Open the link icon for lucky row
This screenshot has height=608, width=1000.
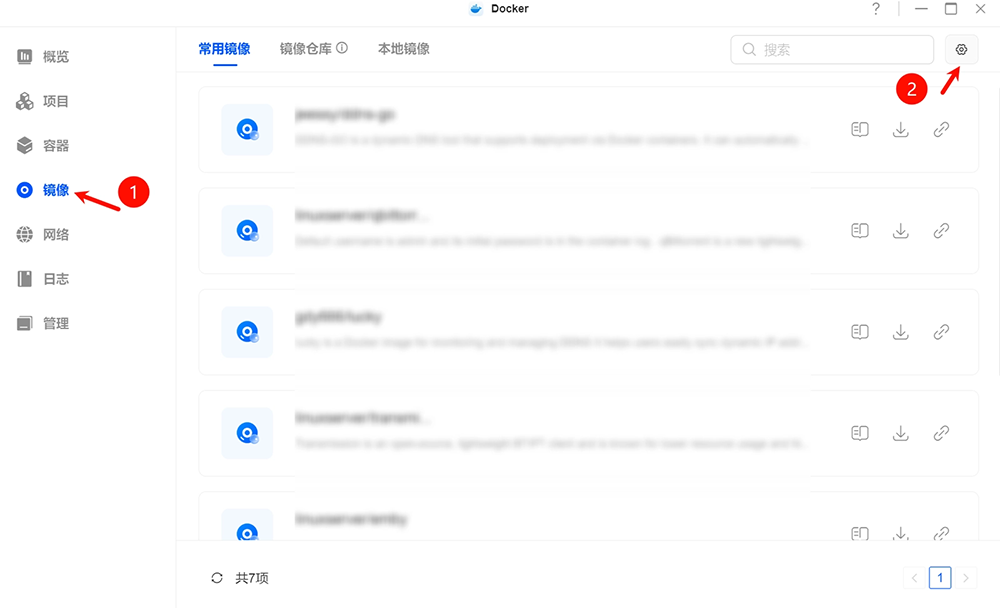click(941, 332)
